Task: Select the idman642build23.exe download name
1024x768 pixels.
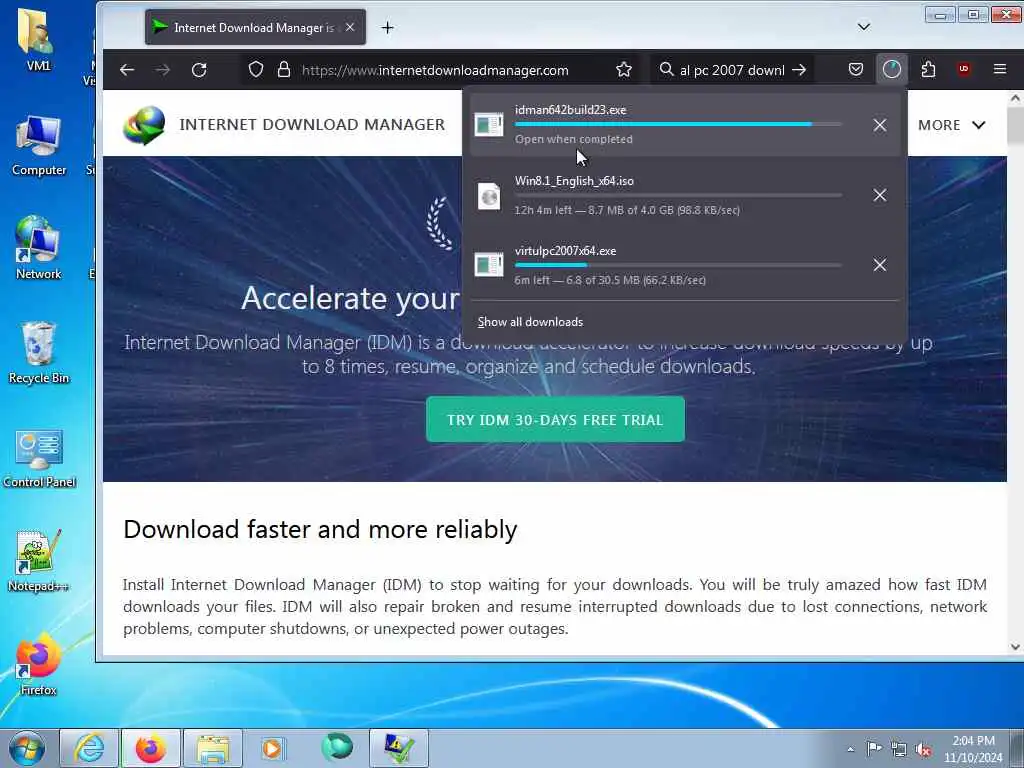Action: click(570, 110)
